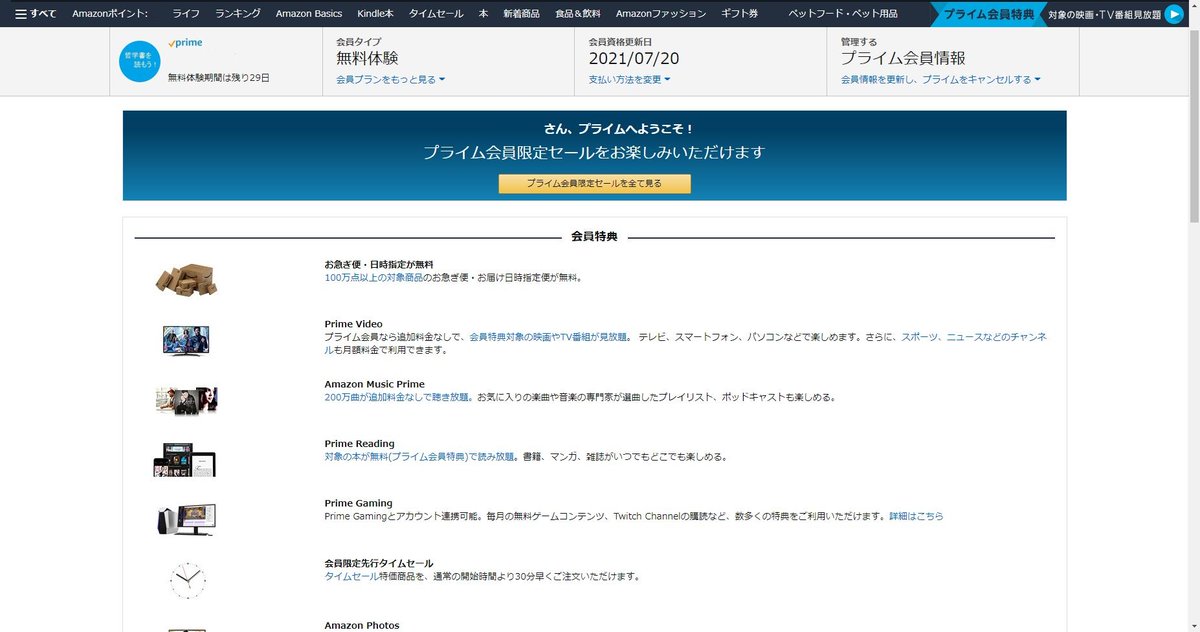Open 食品＆飲料 in the navigation bar
The width and height of the screenshot is (1200, 632).
tap(578, 14)
